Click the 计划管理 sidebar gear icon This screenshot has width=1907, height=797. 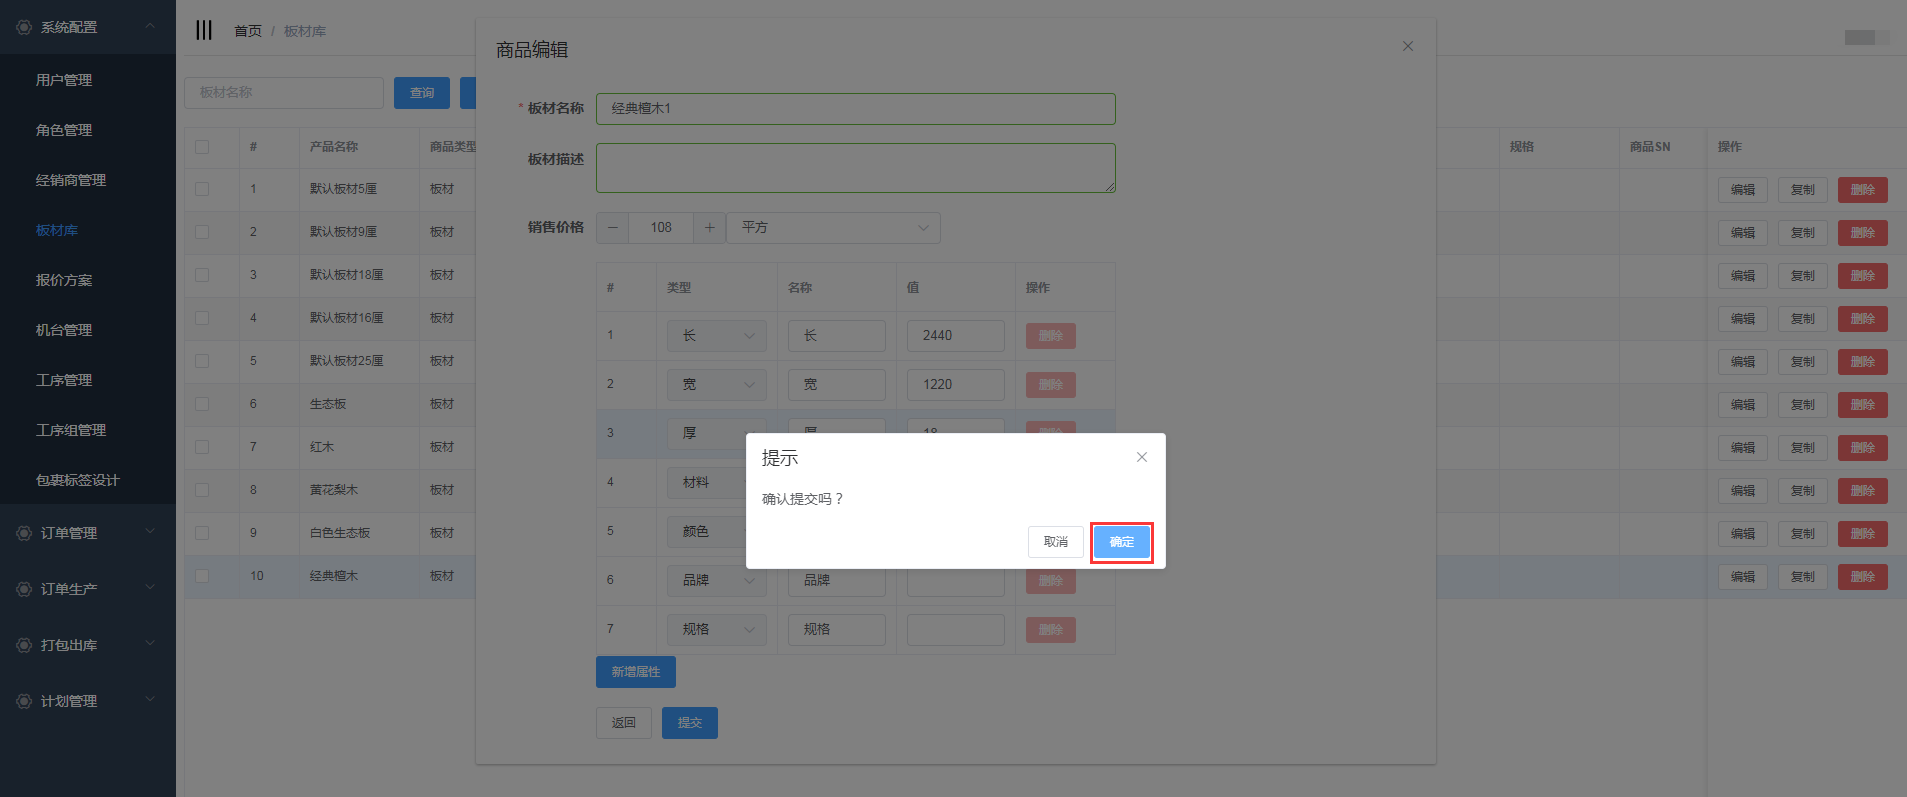coord(24,701)
